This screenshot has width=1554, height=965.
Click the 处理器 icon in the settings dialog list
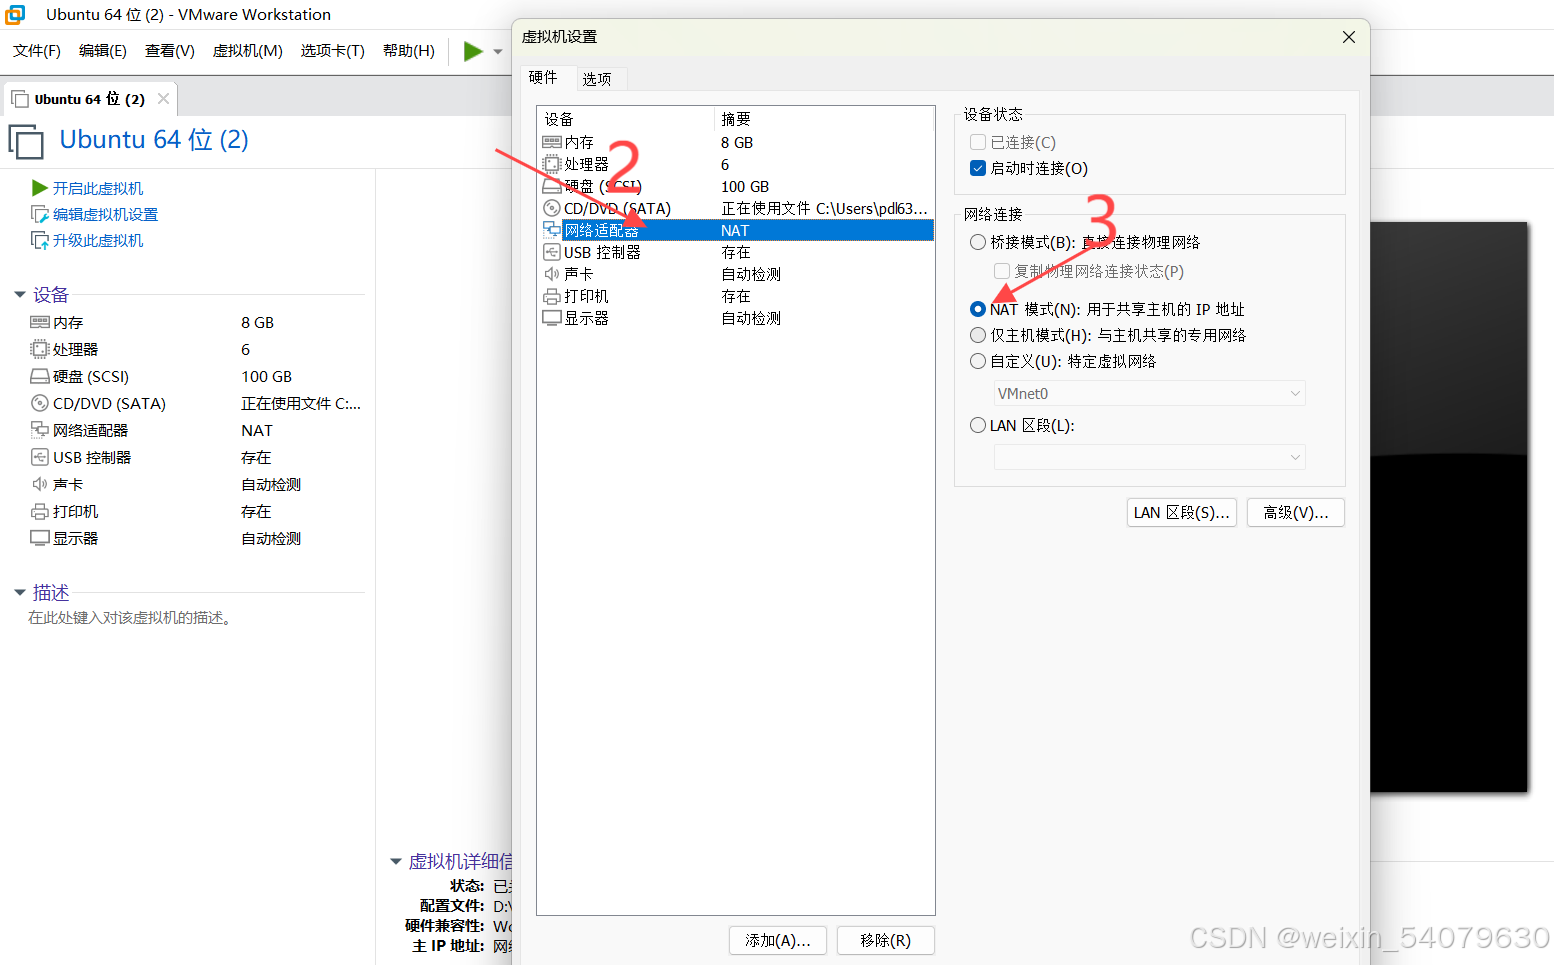coord(552,164)
